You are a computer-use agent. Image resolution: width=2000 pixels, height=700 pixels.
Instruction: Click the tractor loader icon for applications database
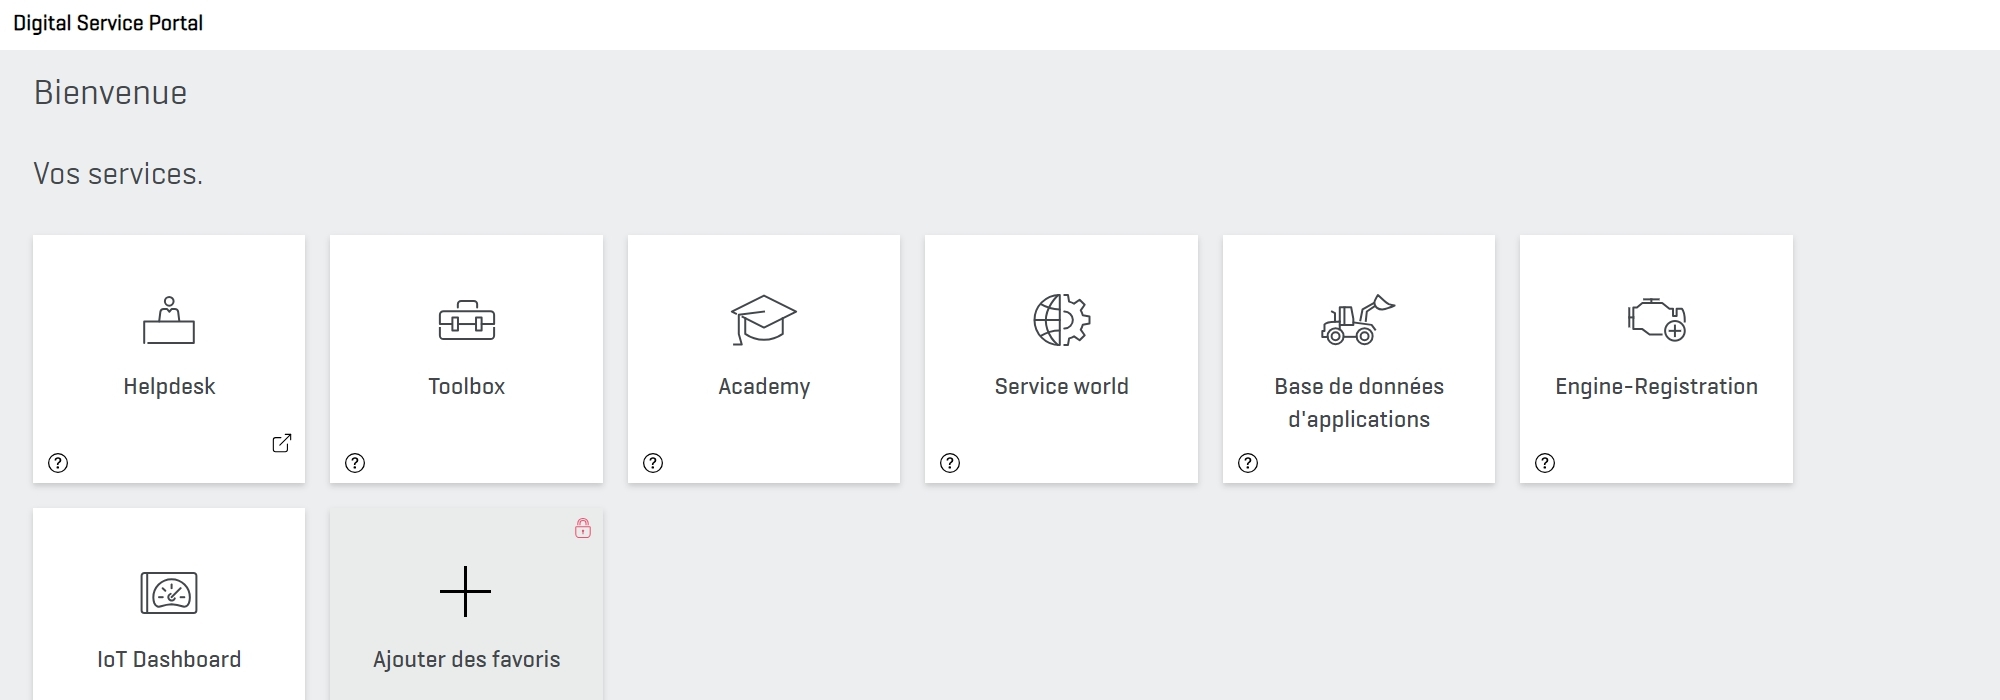click(1358, 320)
